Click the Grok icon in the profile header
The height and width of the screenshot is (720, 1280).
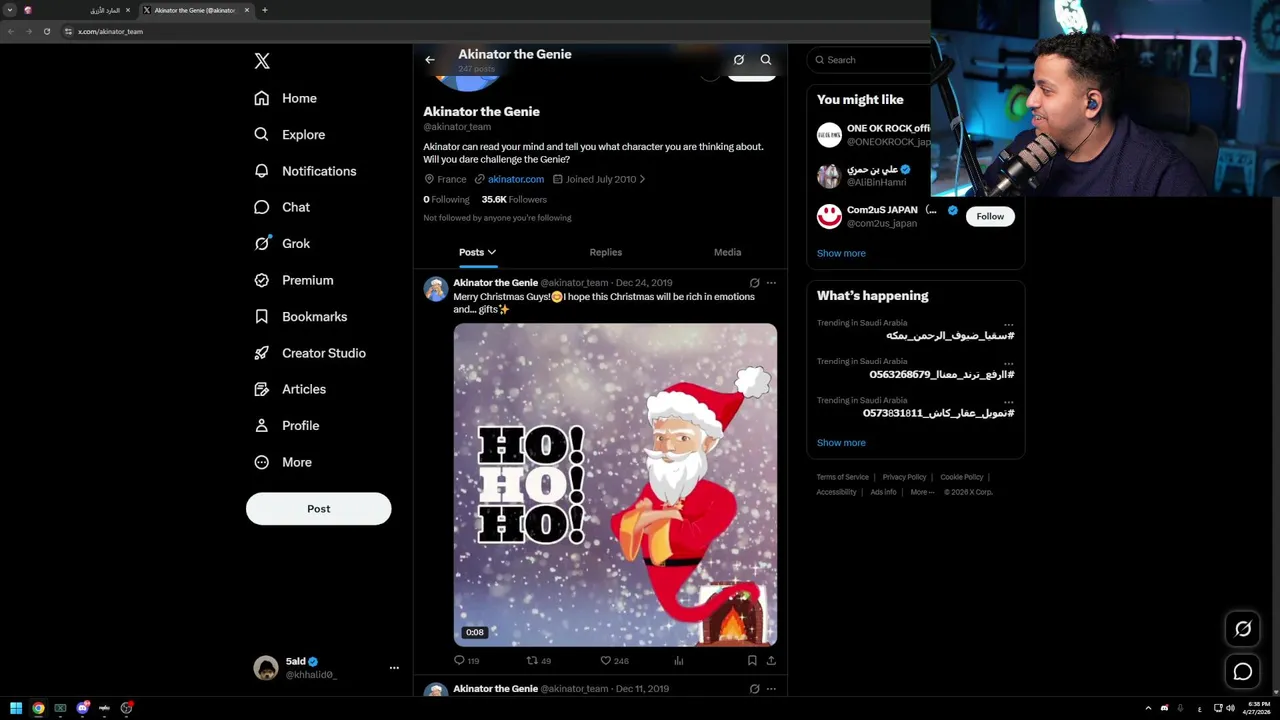(739, 60)
